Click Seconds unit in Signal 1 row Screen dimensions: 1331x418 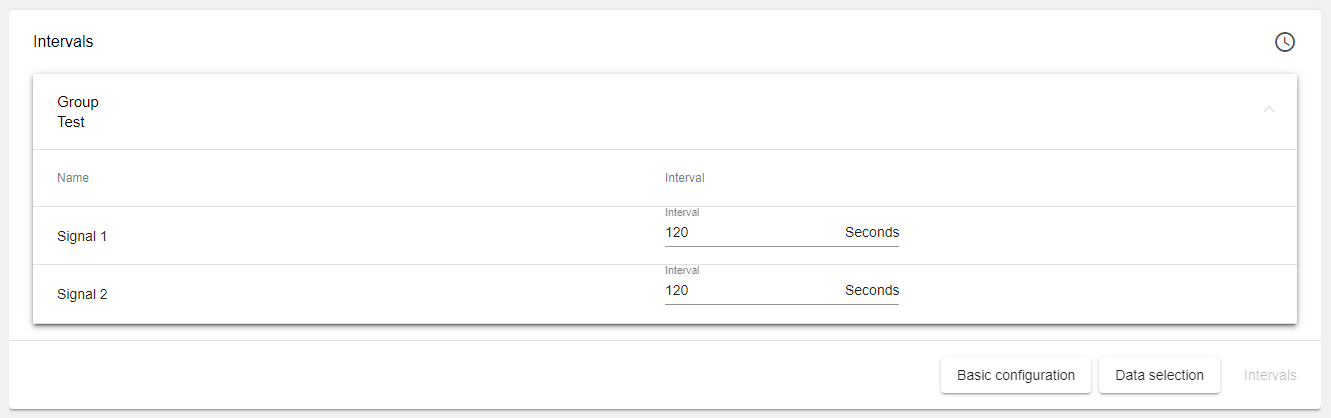pyautogui.click(x=871, y=233)
